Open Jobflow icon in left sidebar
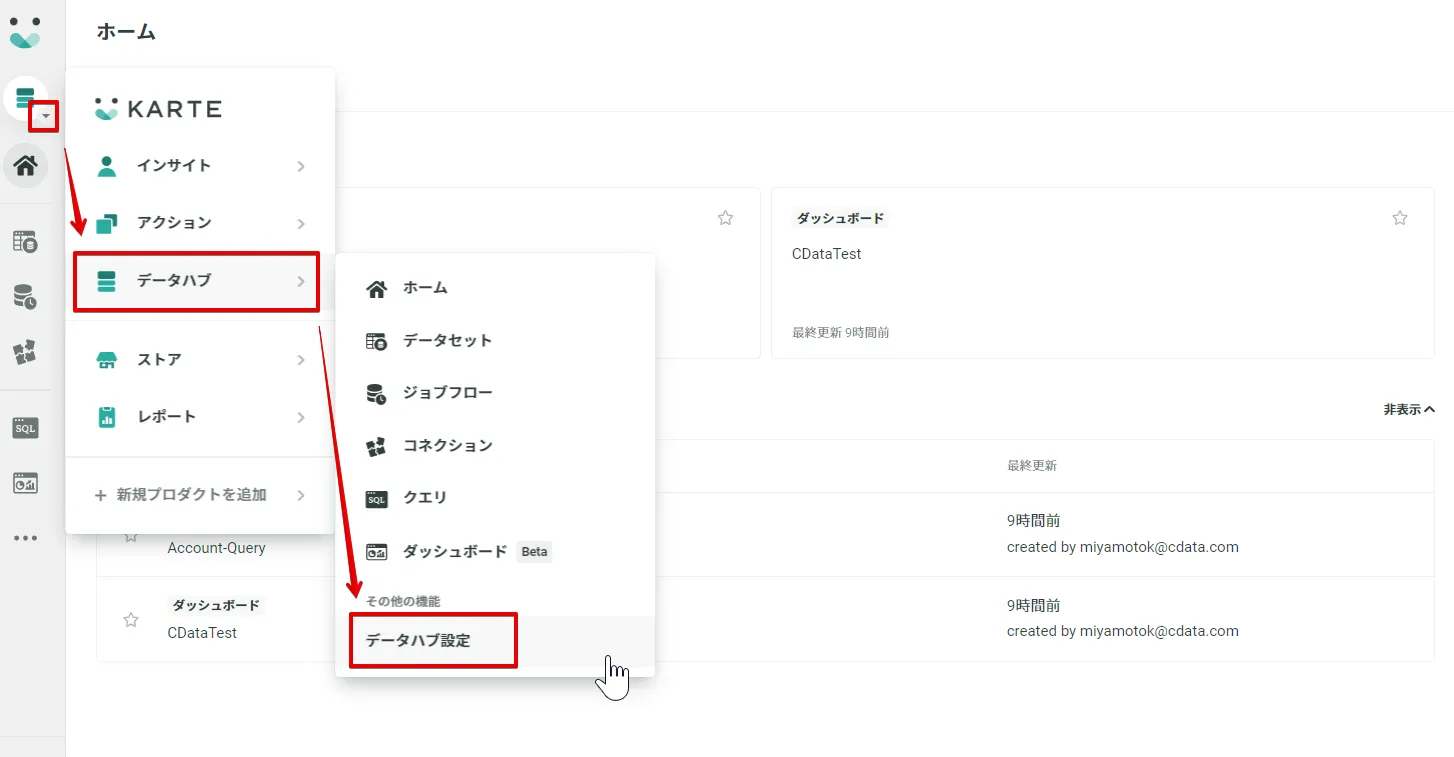This screenshot has width=1454, height=757. tap(25, 297)
